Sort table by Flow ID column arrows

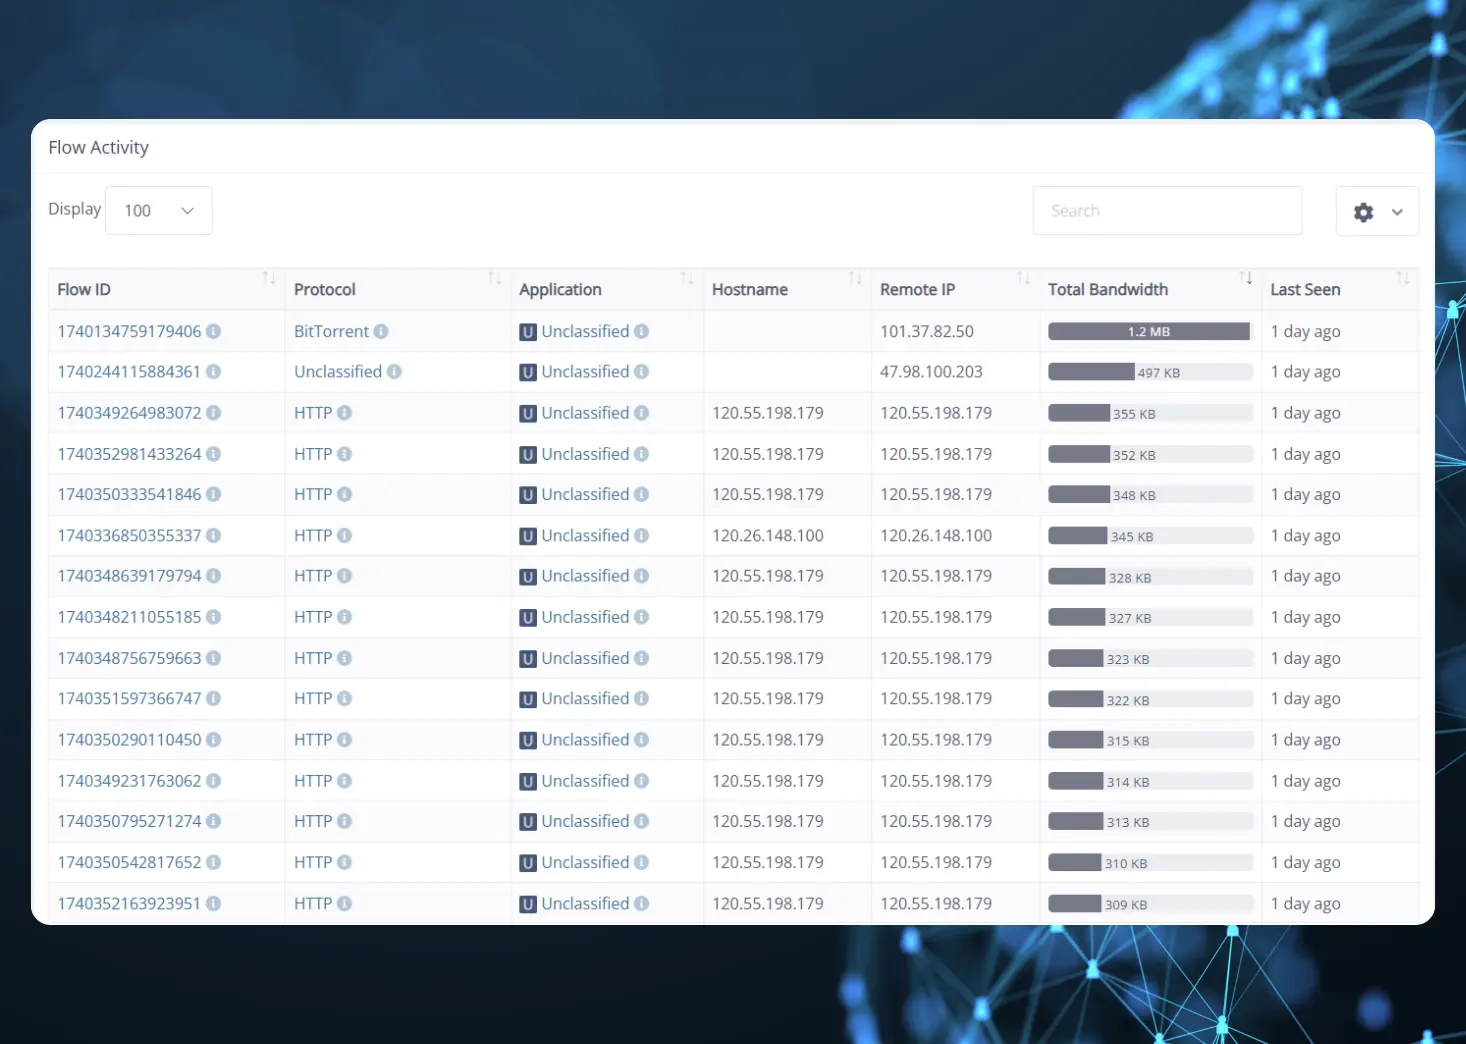click(269, 278)
